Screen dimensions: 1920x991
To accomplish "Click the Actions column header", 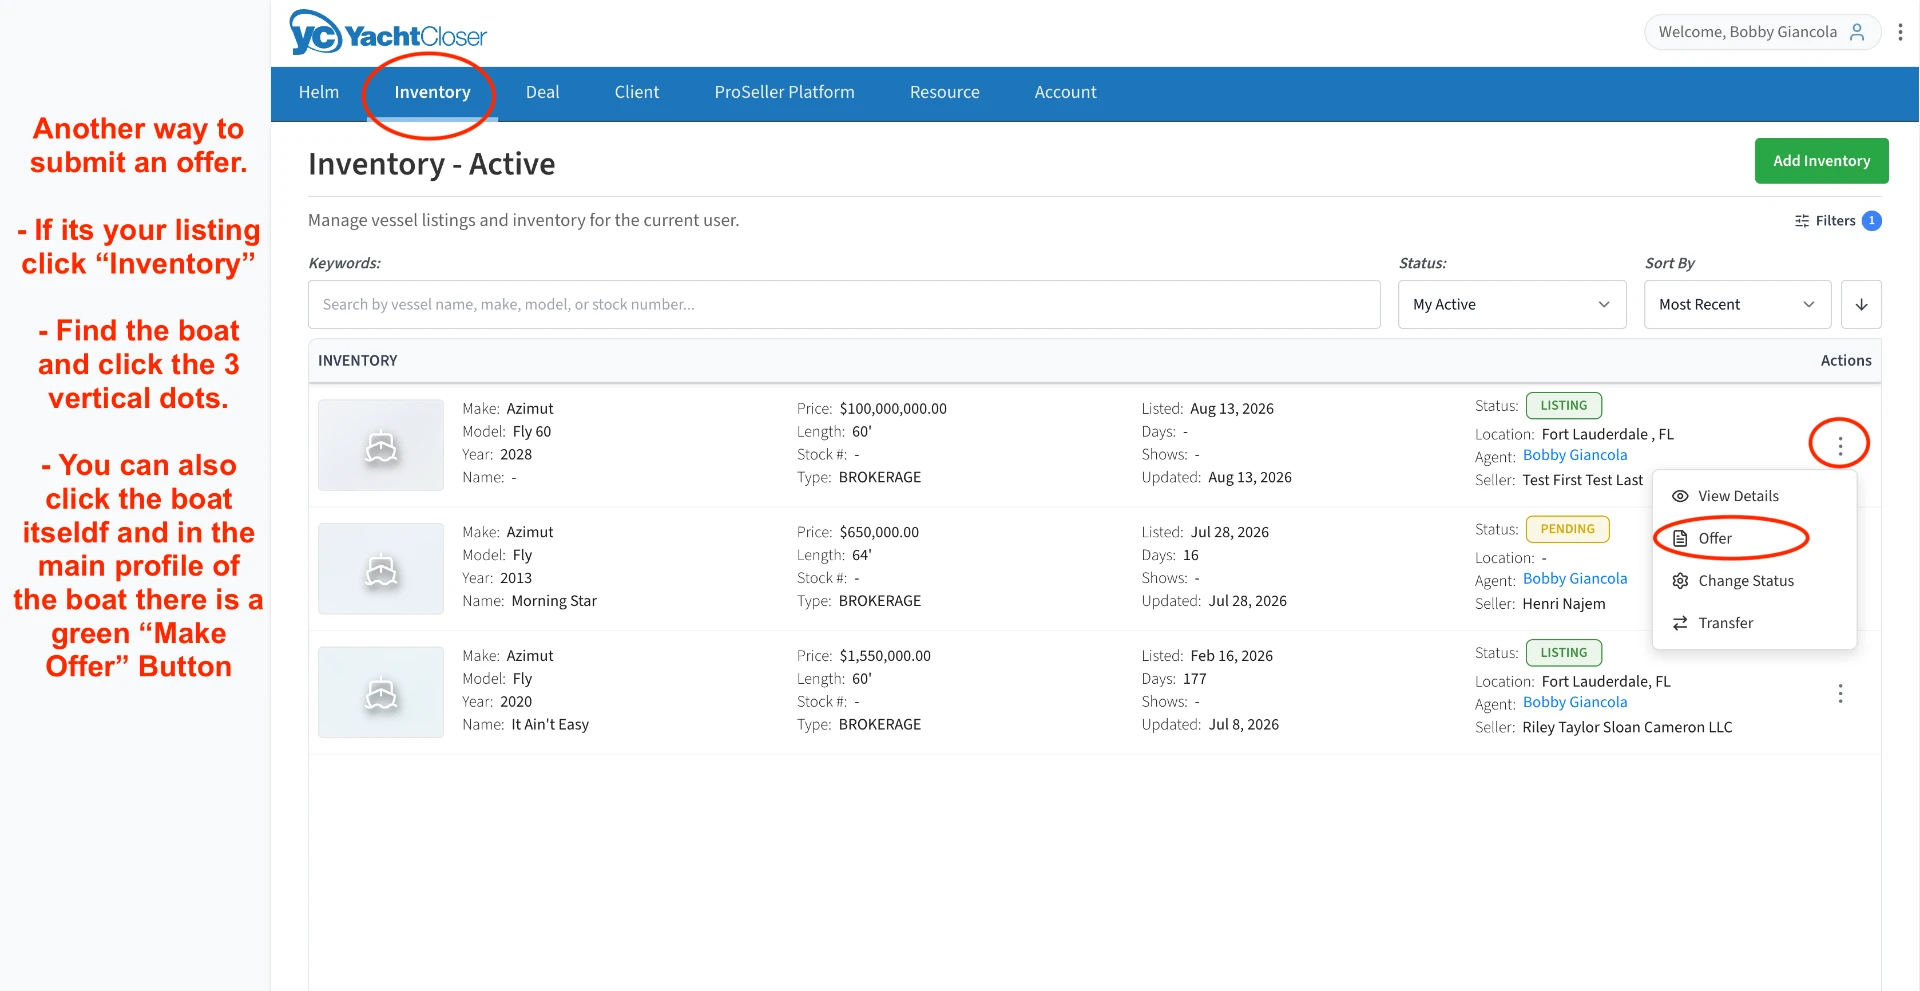I will pyautogui.click(x=1846, y=361).
